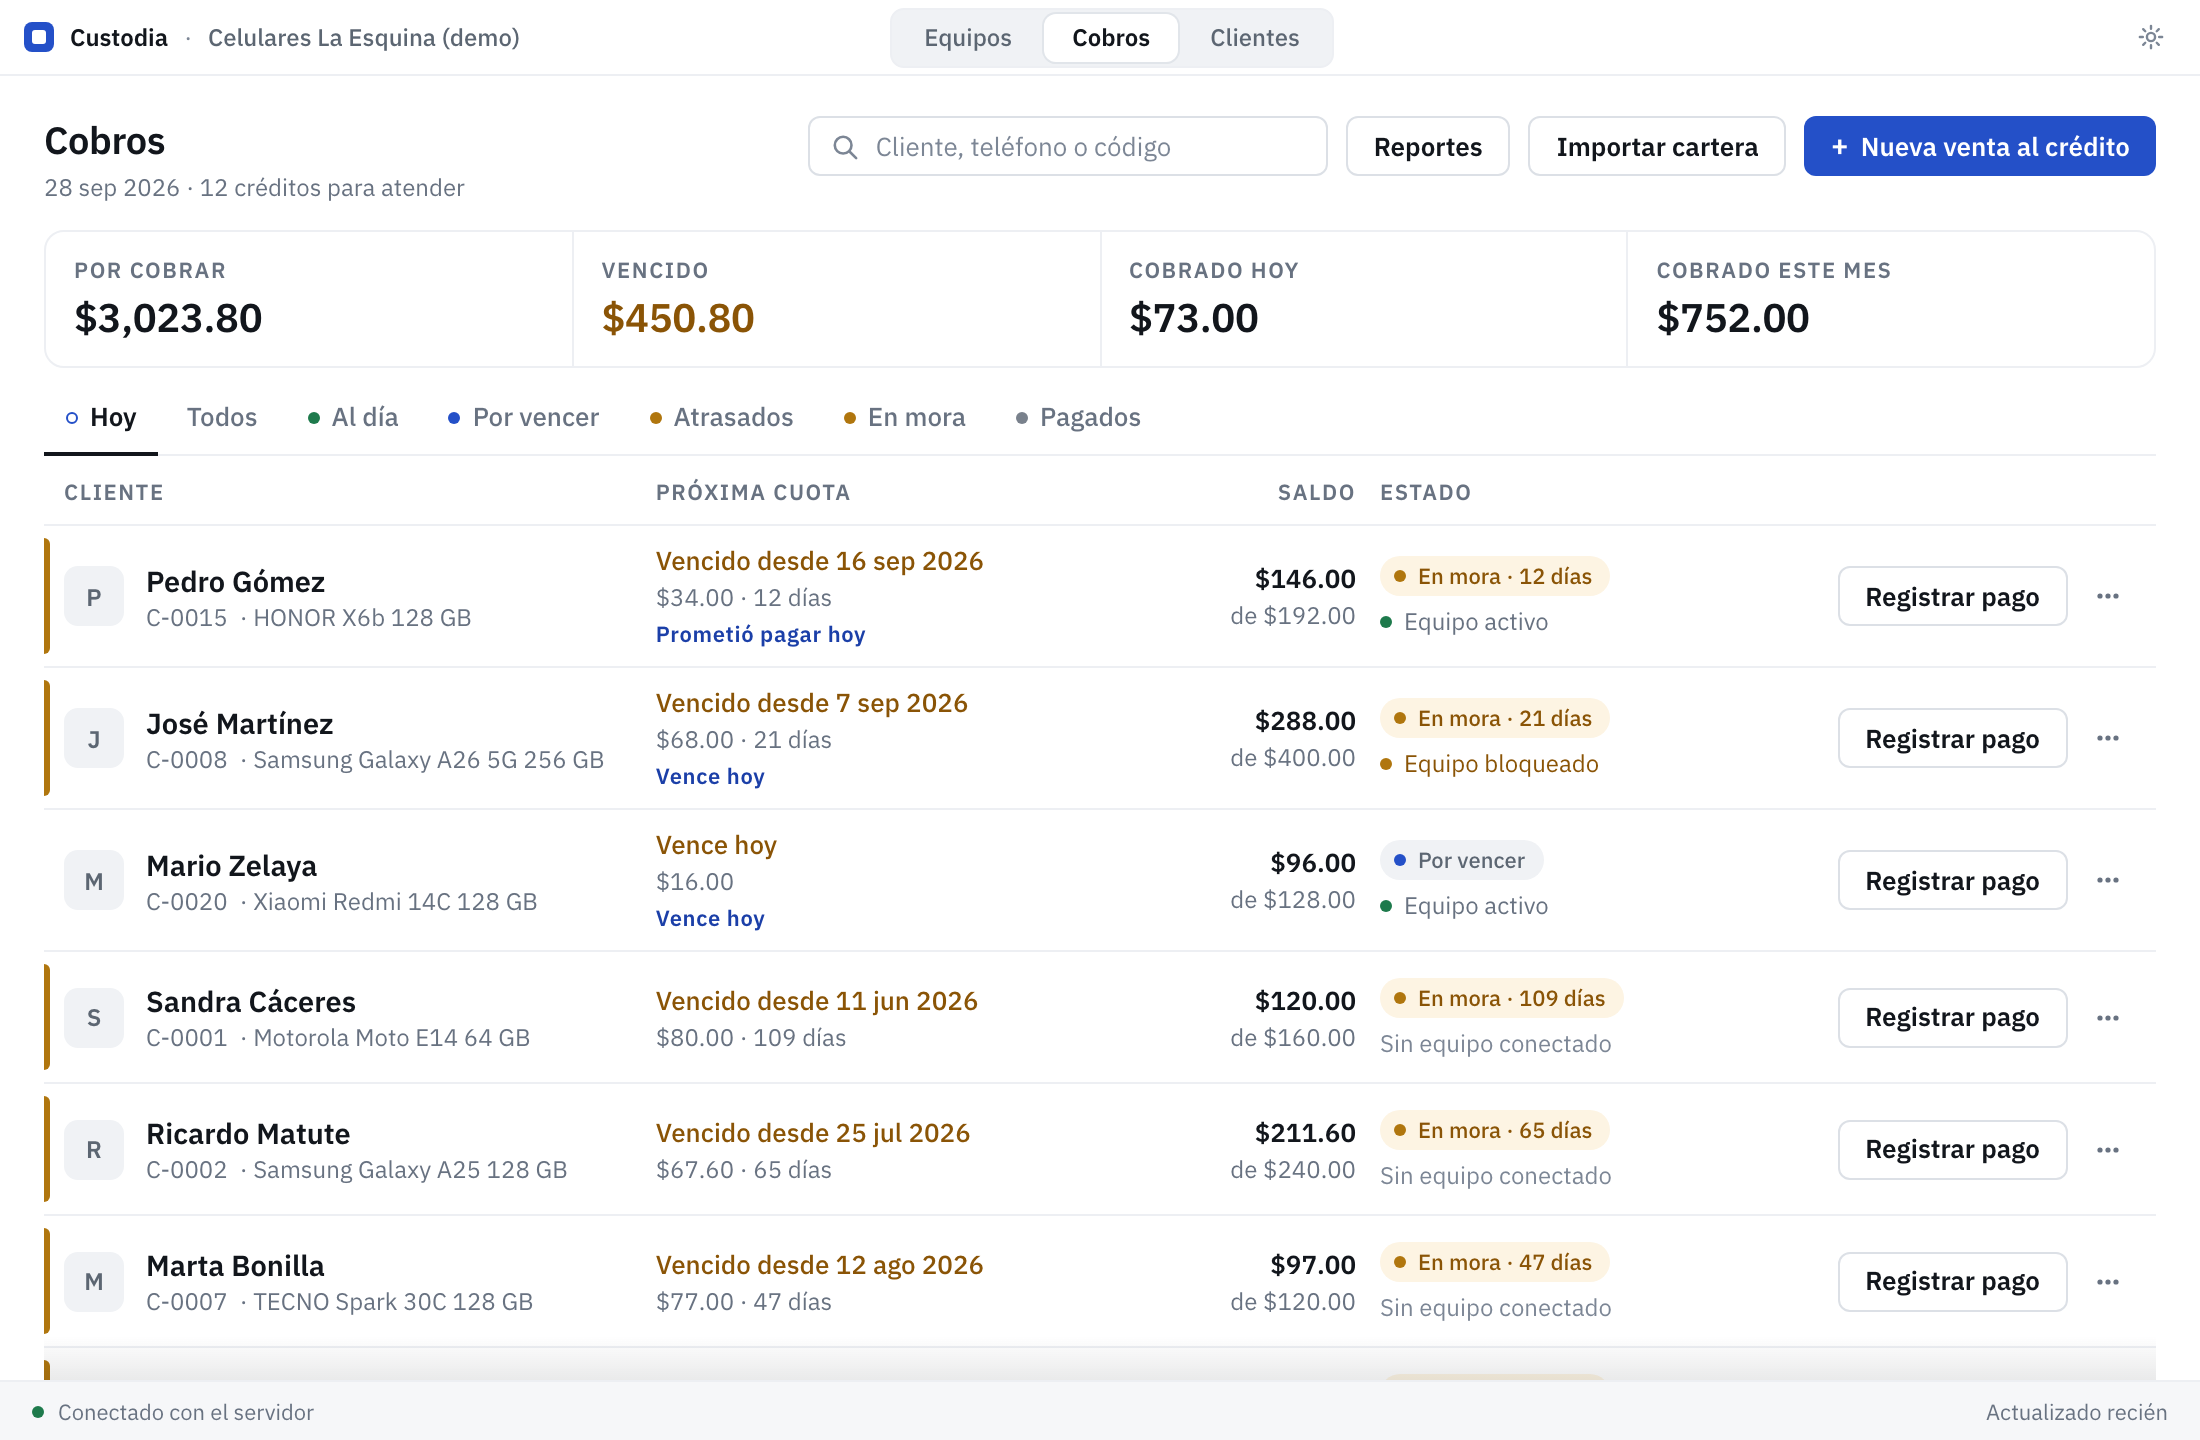
Task: Open more options for Sandra Cáceres
Action: (2108, 1018)
